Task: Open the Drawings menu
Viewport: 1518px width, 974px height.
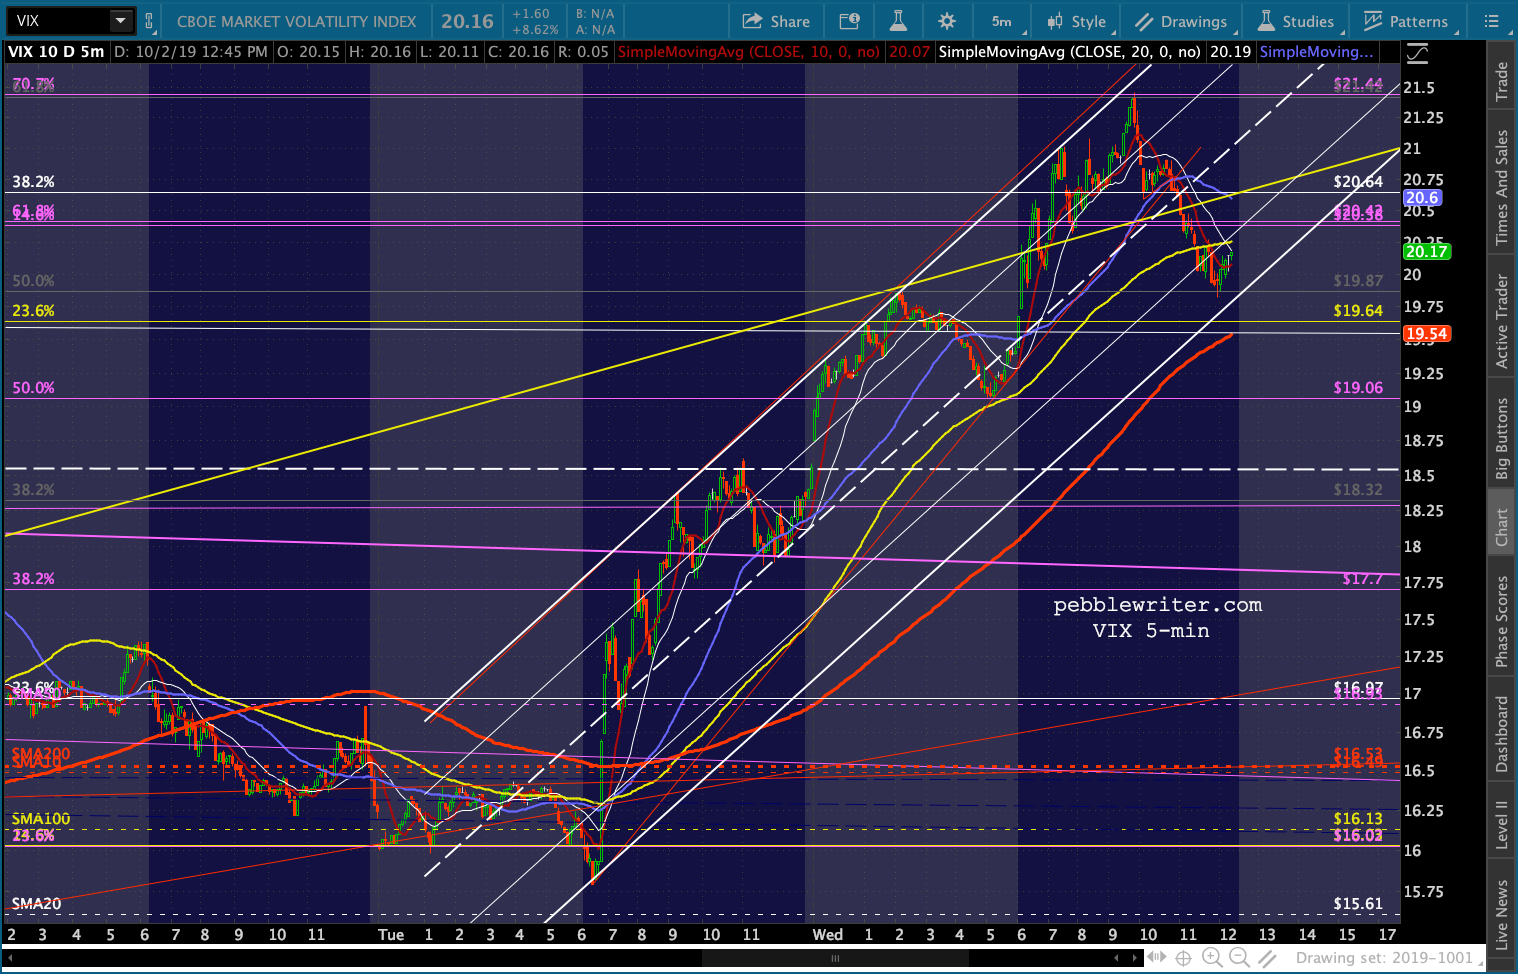Action: point(1181,21)
